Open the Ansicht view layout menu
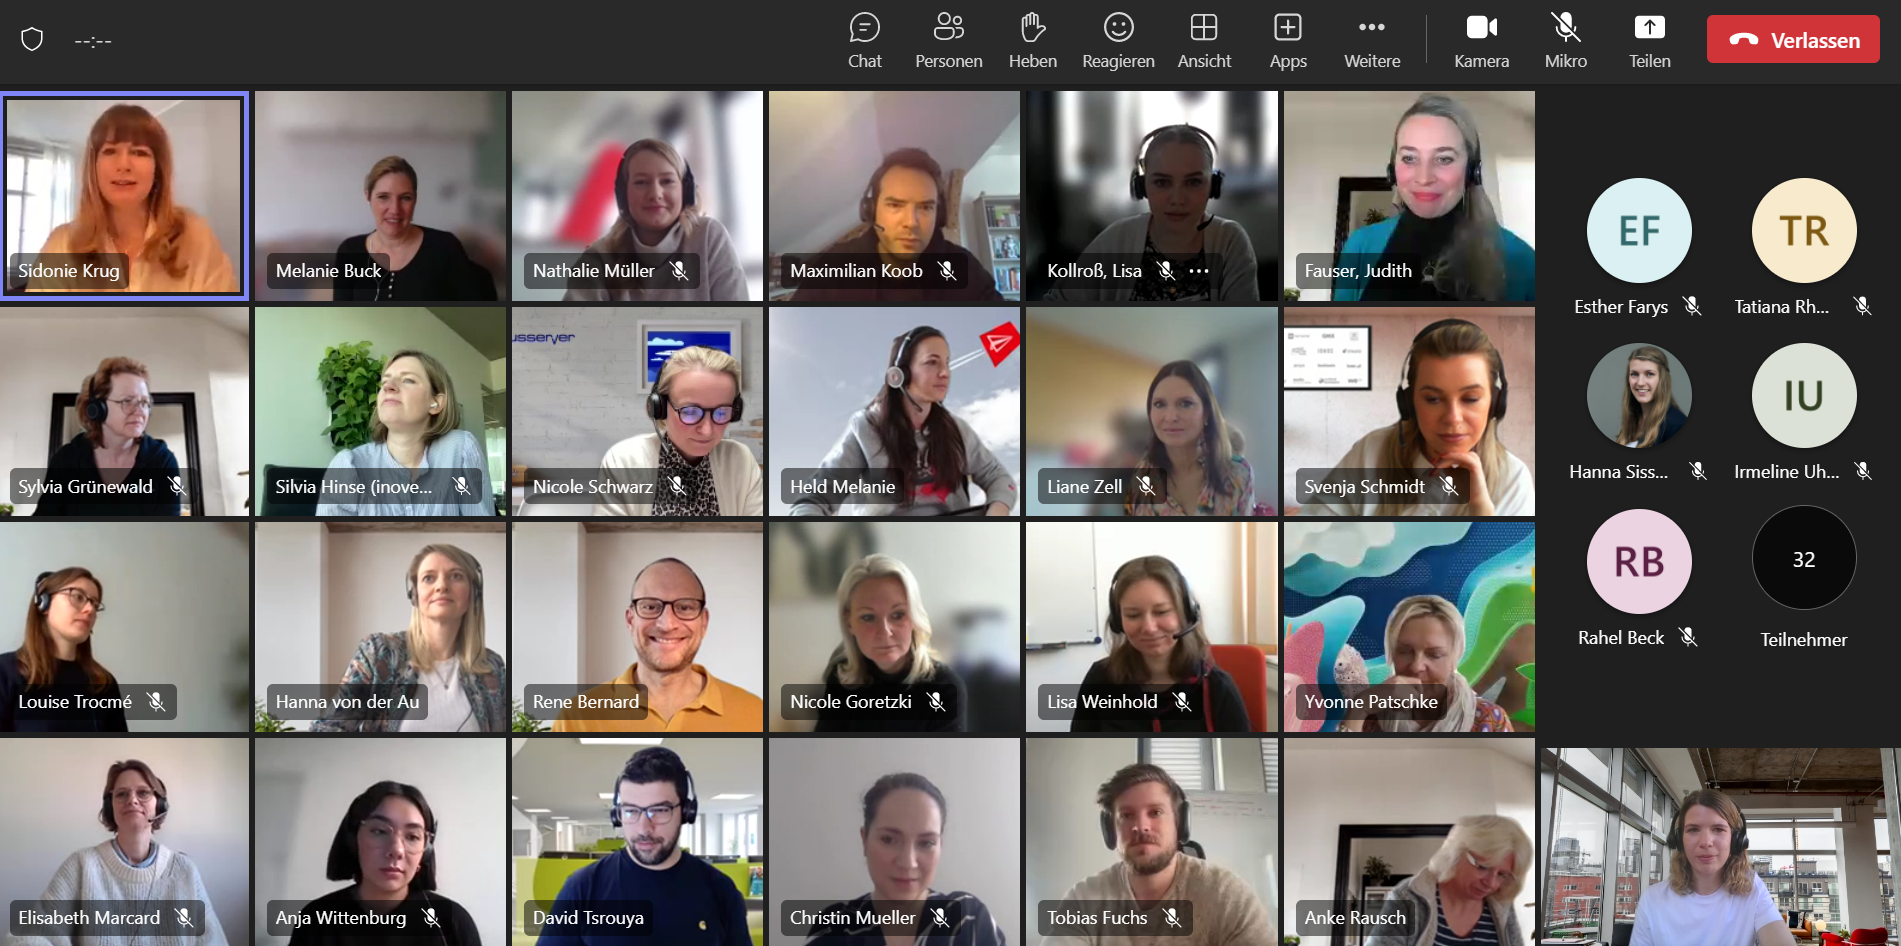 pyautogui.click(x=1204, y=41)
